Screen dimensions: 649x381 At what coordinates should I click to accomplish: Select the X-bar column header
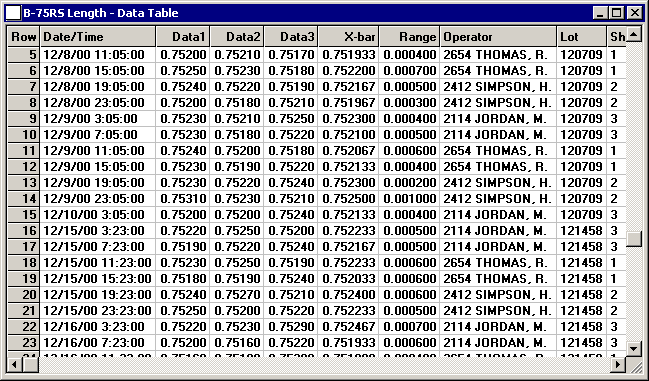[x=349, y=37]
